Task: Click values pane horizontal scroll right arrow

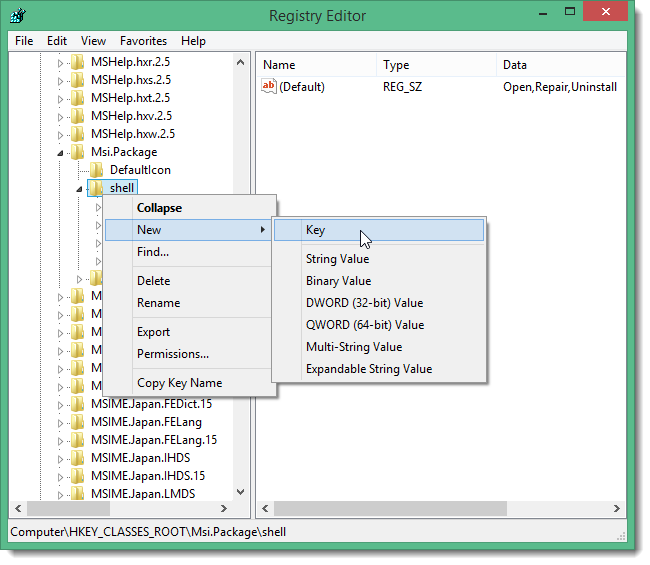Action: tap(617, 508)
